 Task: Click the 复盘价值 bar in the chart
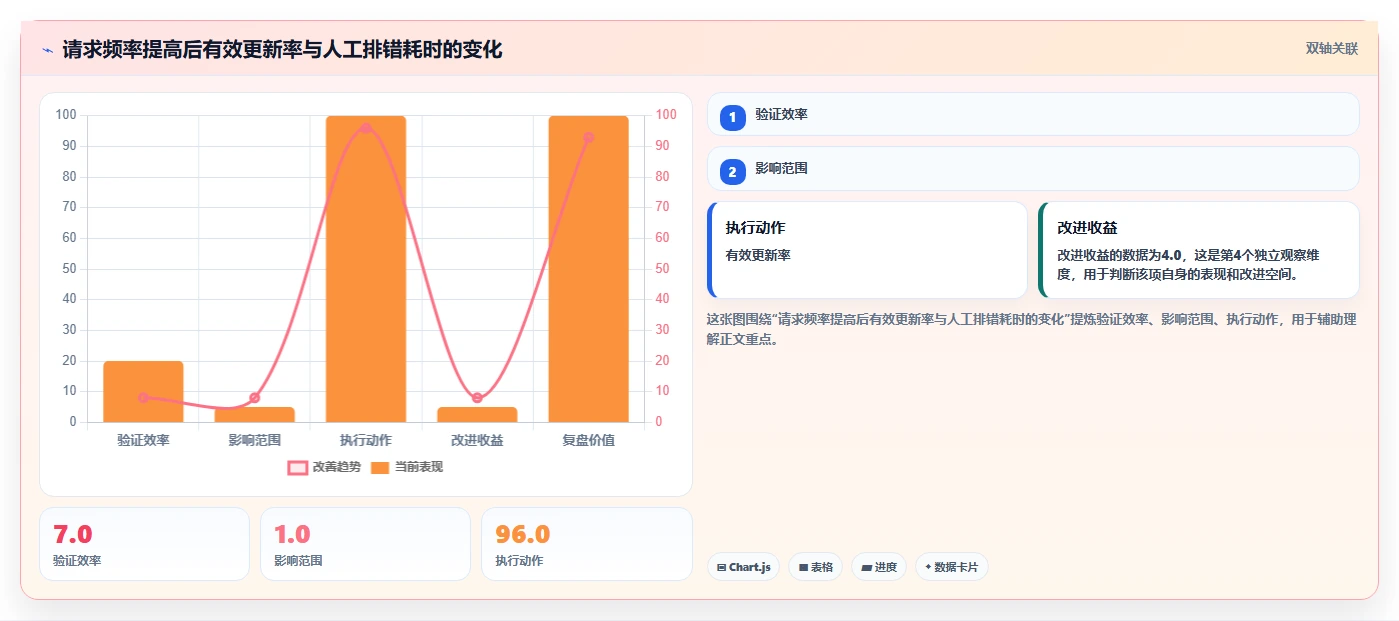589,269
